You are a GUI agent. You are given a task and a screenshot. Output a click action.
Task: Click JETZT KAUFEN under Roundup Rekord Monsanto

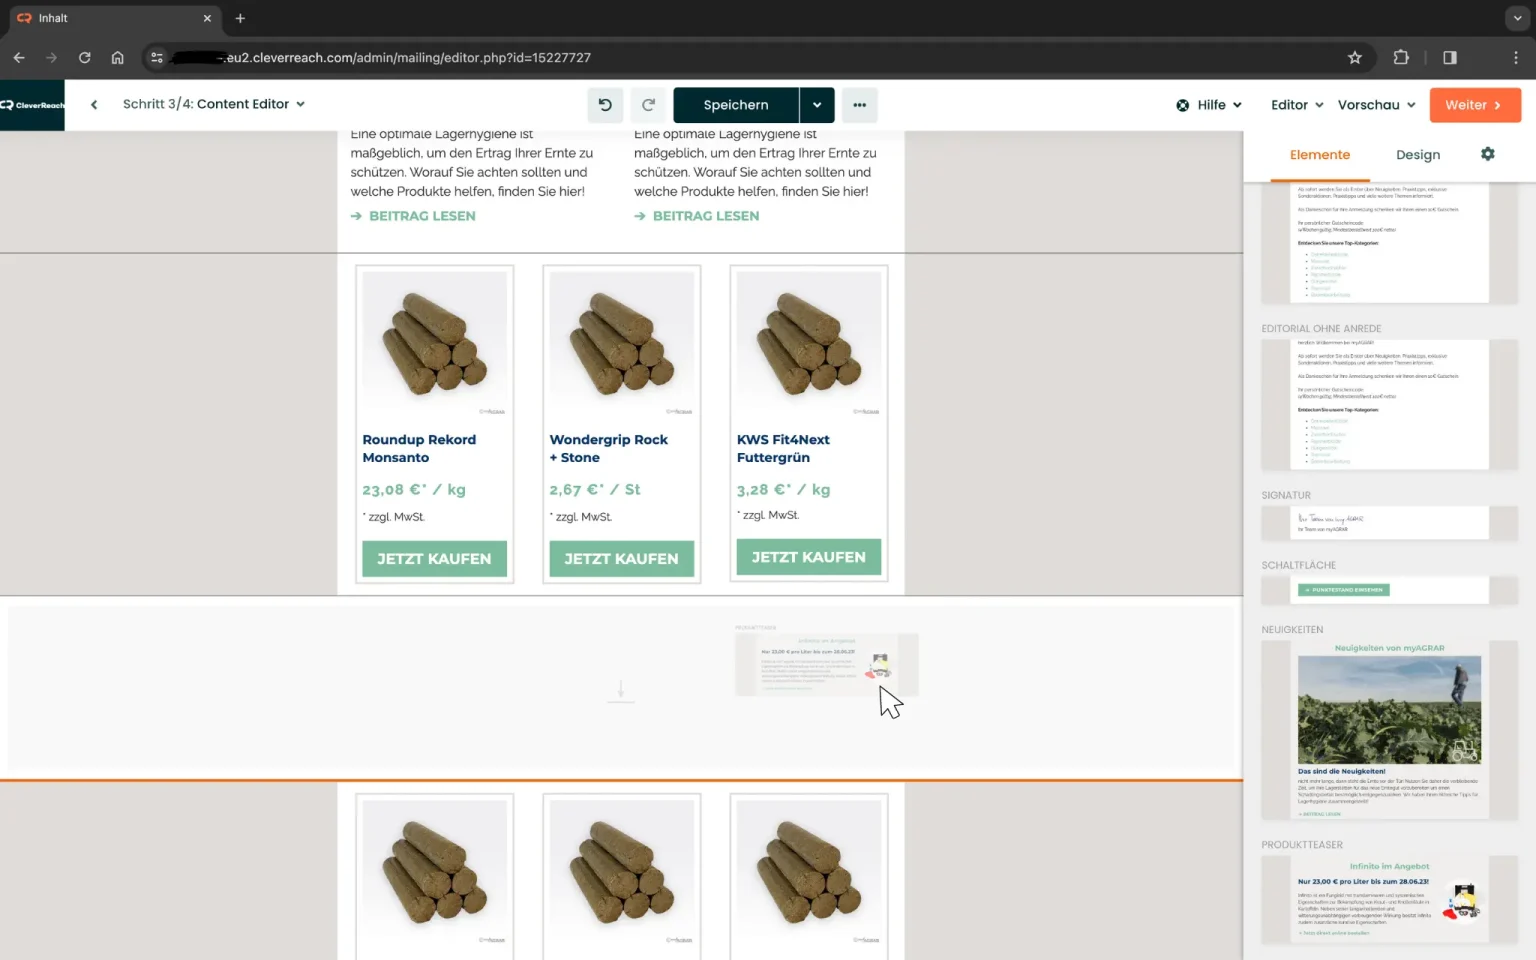[x=434, y=559]
